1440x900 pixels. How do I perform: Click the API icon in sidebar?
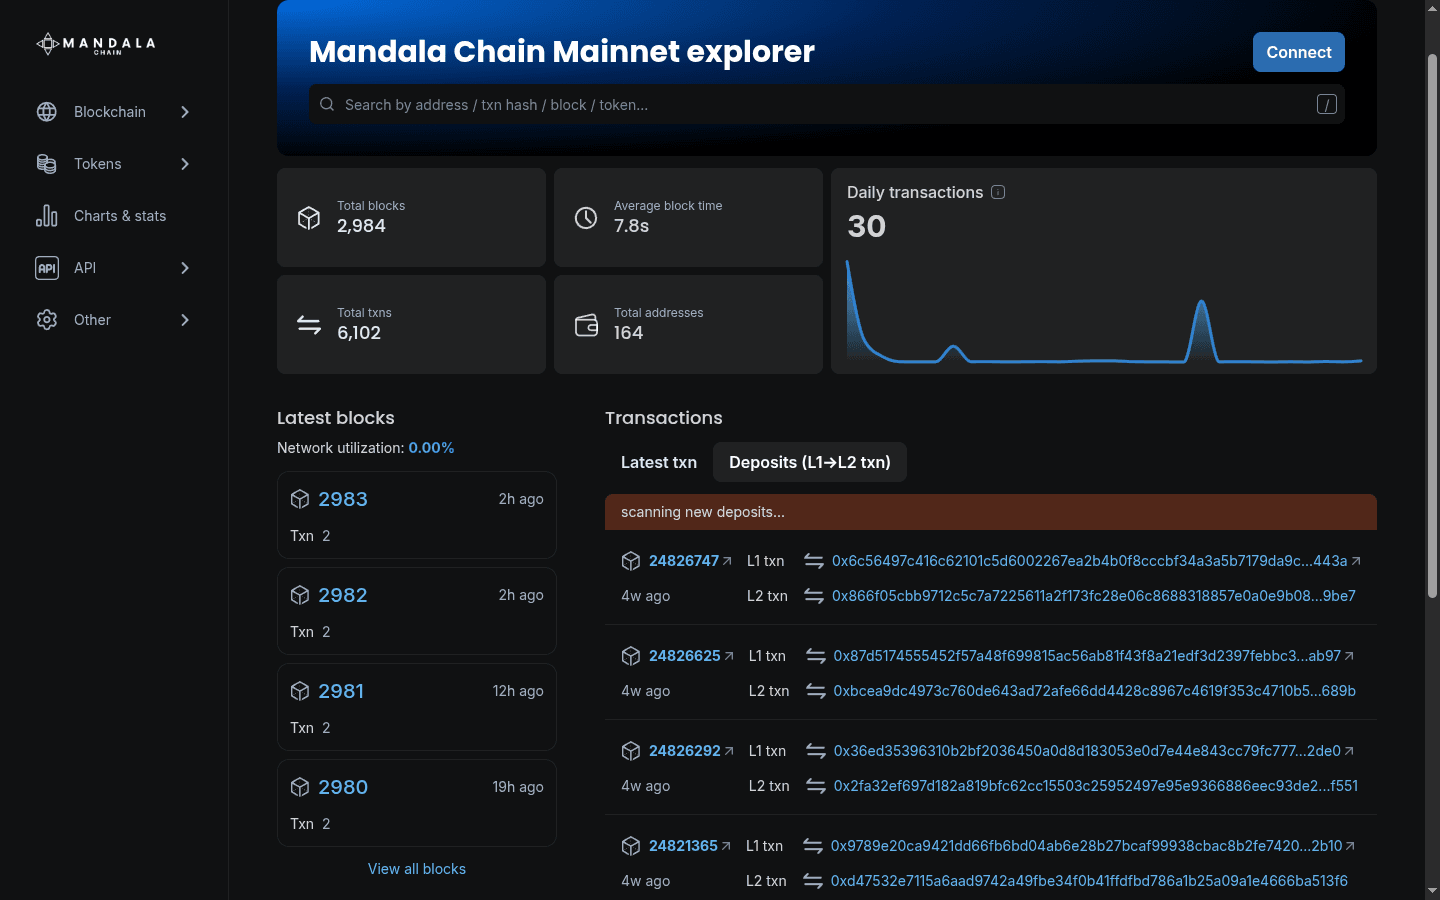point(47,268)
